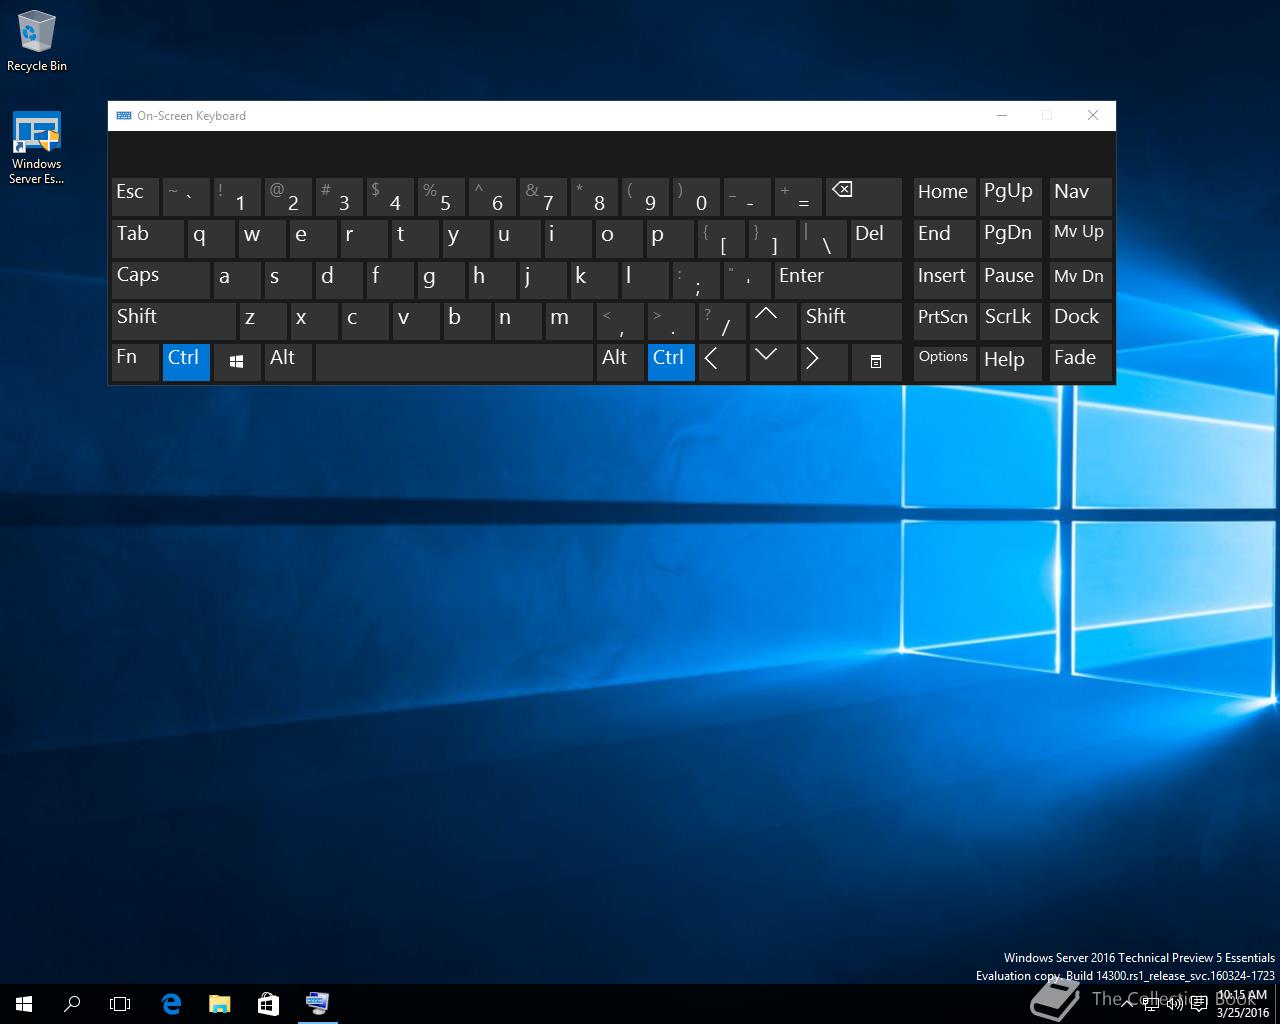Tap the a key
This screenshot has width=1280, height=1024.
pos(237,280)
